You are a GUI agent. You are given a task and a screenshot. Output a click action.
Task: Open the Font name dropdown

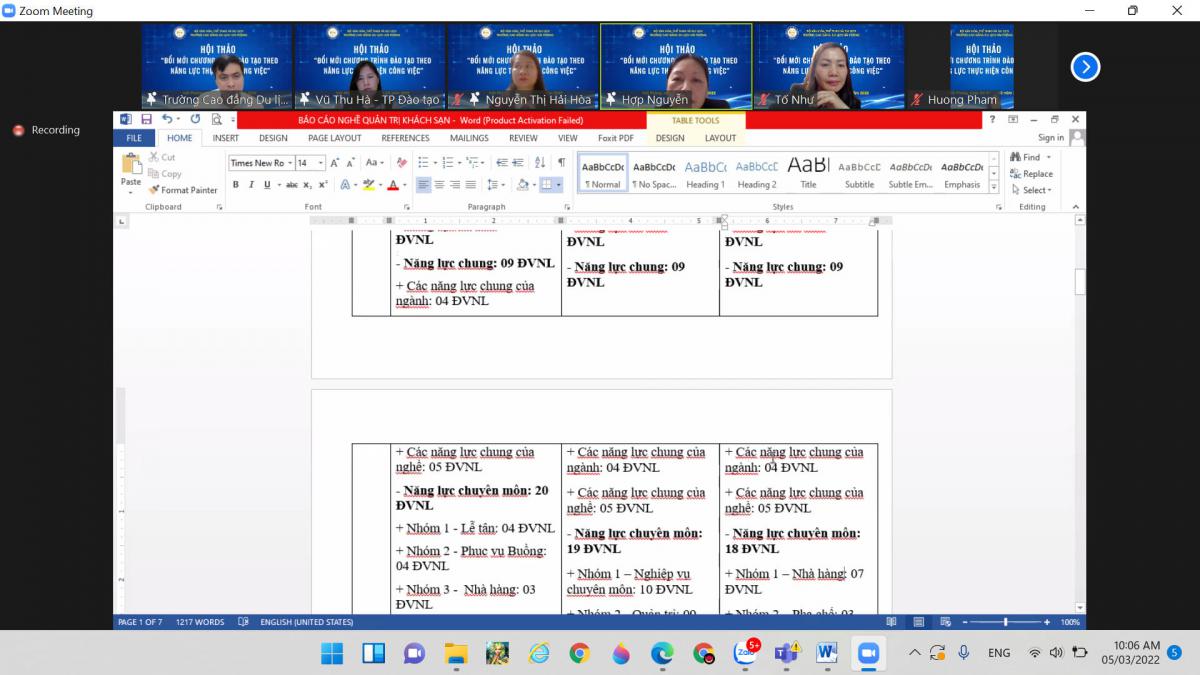(x=289, y=163)
